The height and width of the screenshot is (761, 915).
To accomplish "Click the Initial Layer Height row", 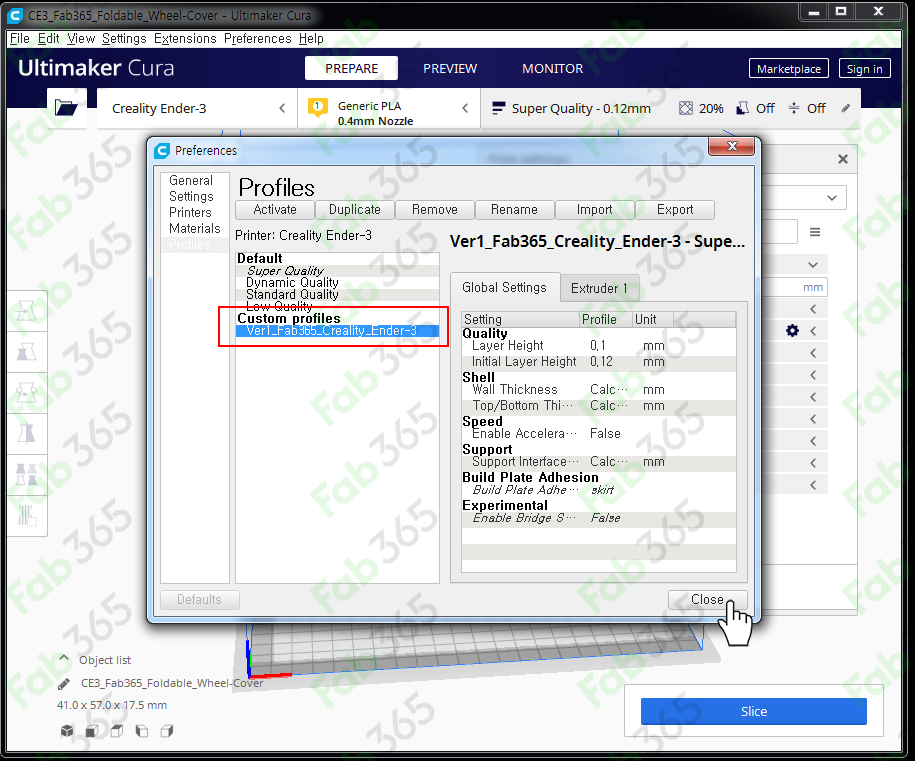I will pos(599,362).
